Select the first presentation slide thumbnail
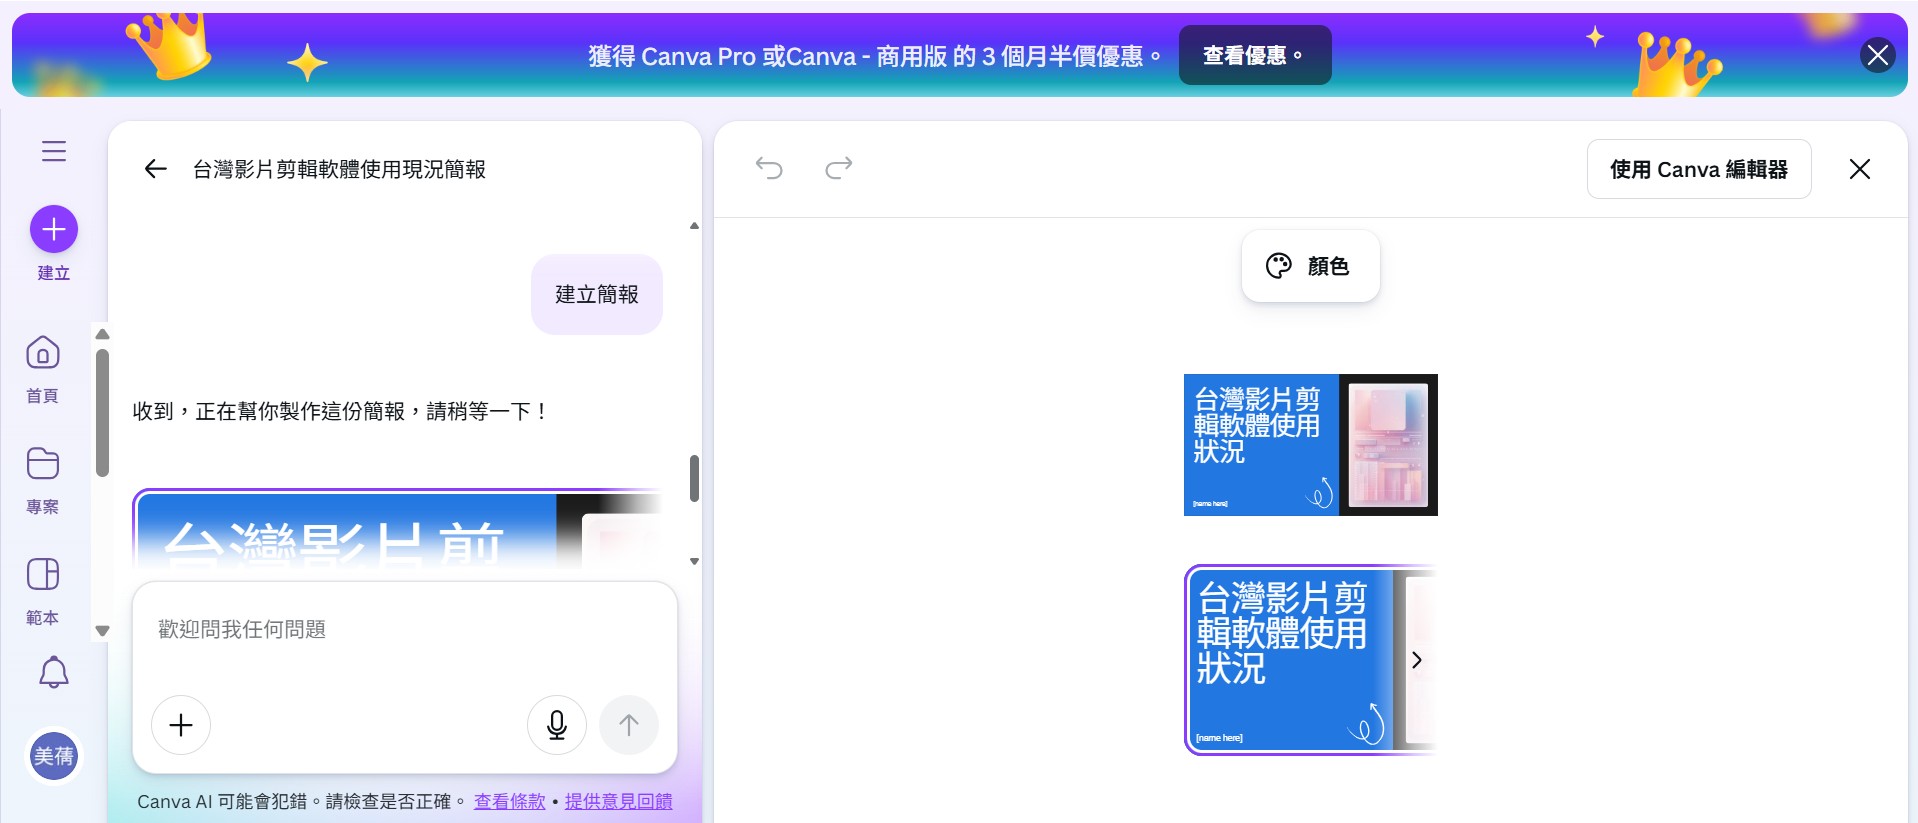The width and height of the screenshot is (1918, 823). pyautogui.click(x=1311, y=445)
